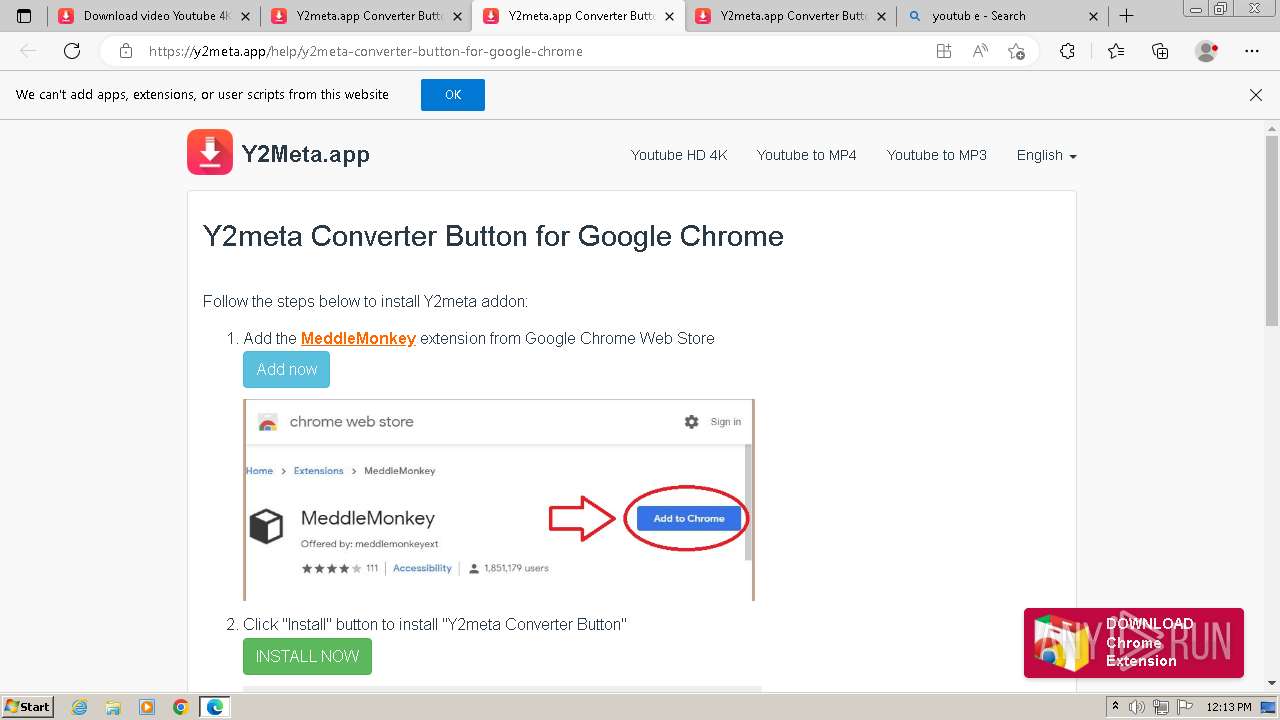Refresh the current page
Viewport: 1280px width, 720px height.
coord(72,51)
